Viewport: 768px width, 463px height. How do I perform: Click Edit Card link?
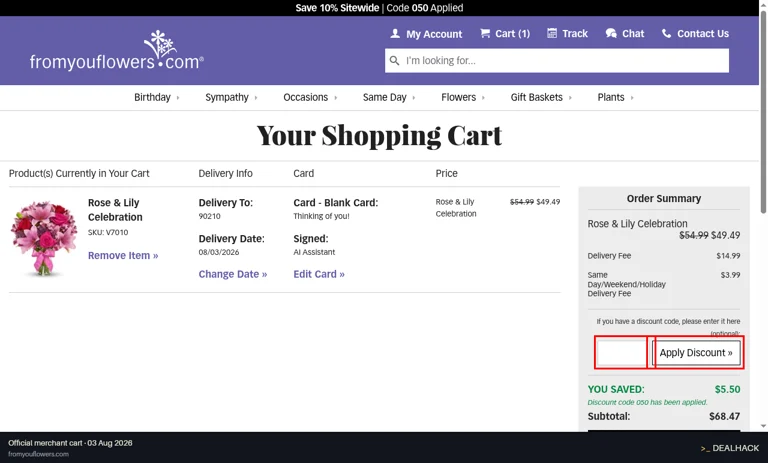point(319,274)
